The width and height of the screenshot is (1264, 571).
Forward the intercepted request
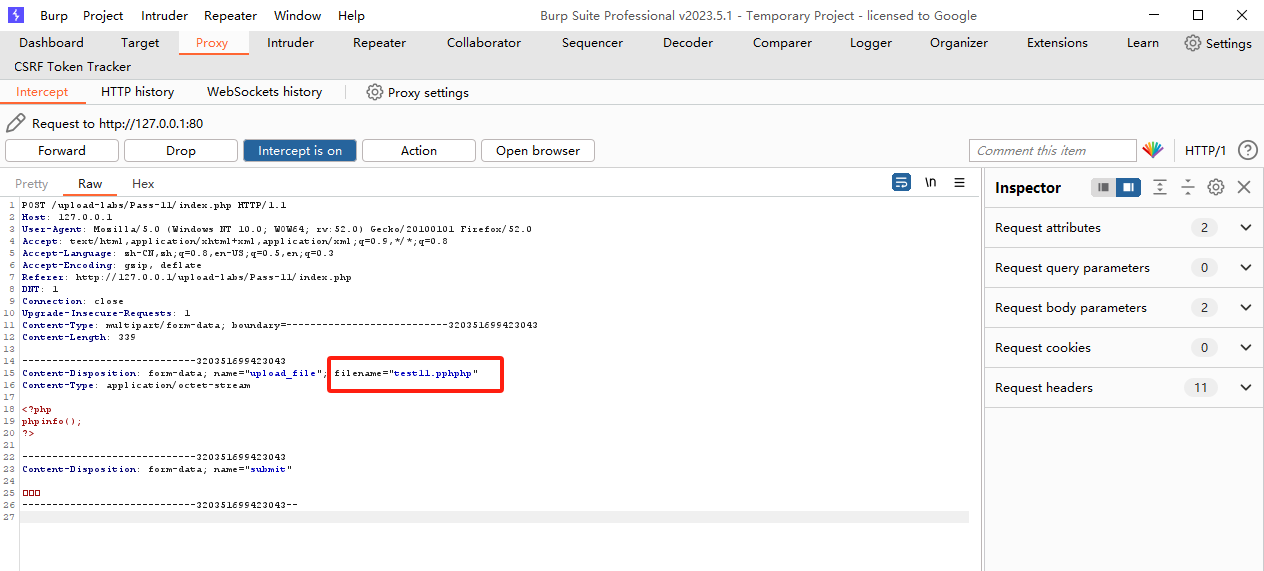point(62,150)
